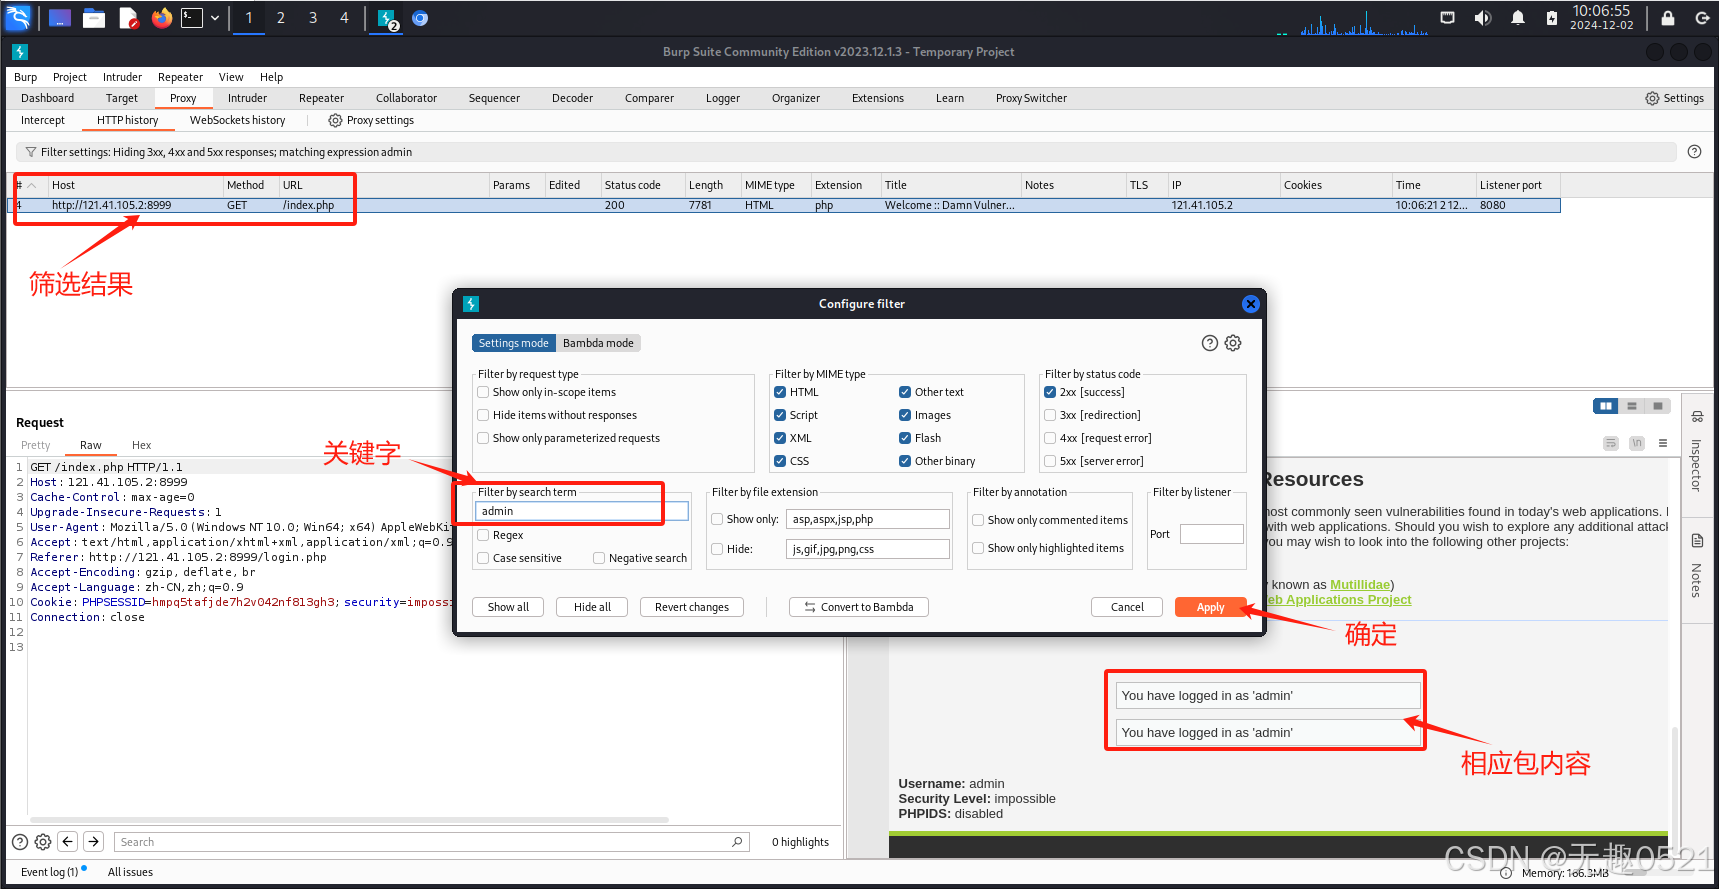Open the gear options in Configure filter dialog
The height and width of the screenshot is (889, 1719).
click(1233, 343)
